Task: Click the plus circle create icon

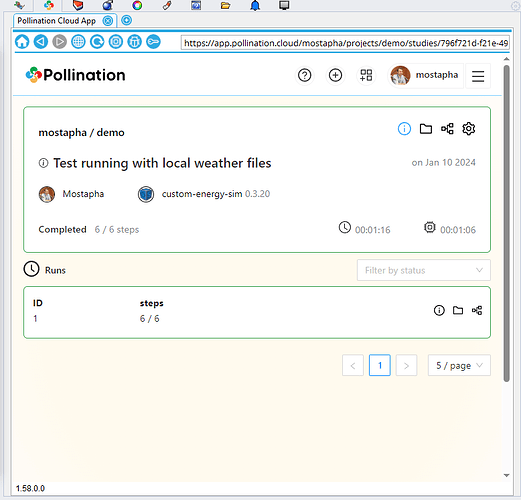Action: (335, 75)
